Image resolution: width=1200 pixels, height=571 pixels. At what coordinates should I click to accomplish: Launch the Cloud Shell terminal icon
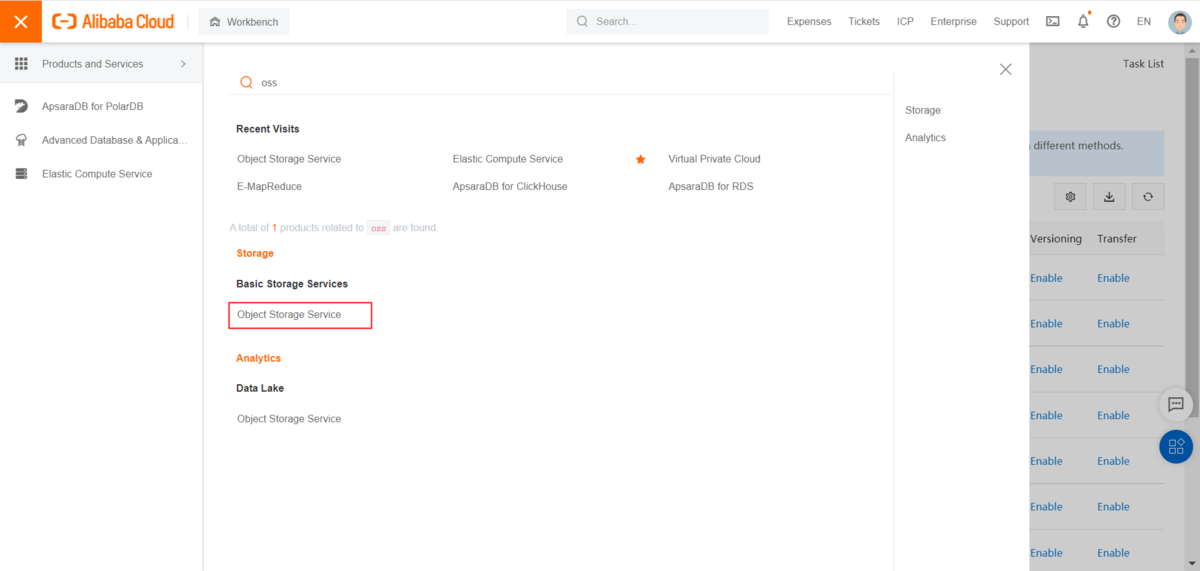pos(1053,21)
